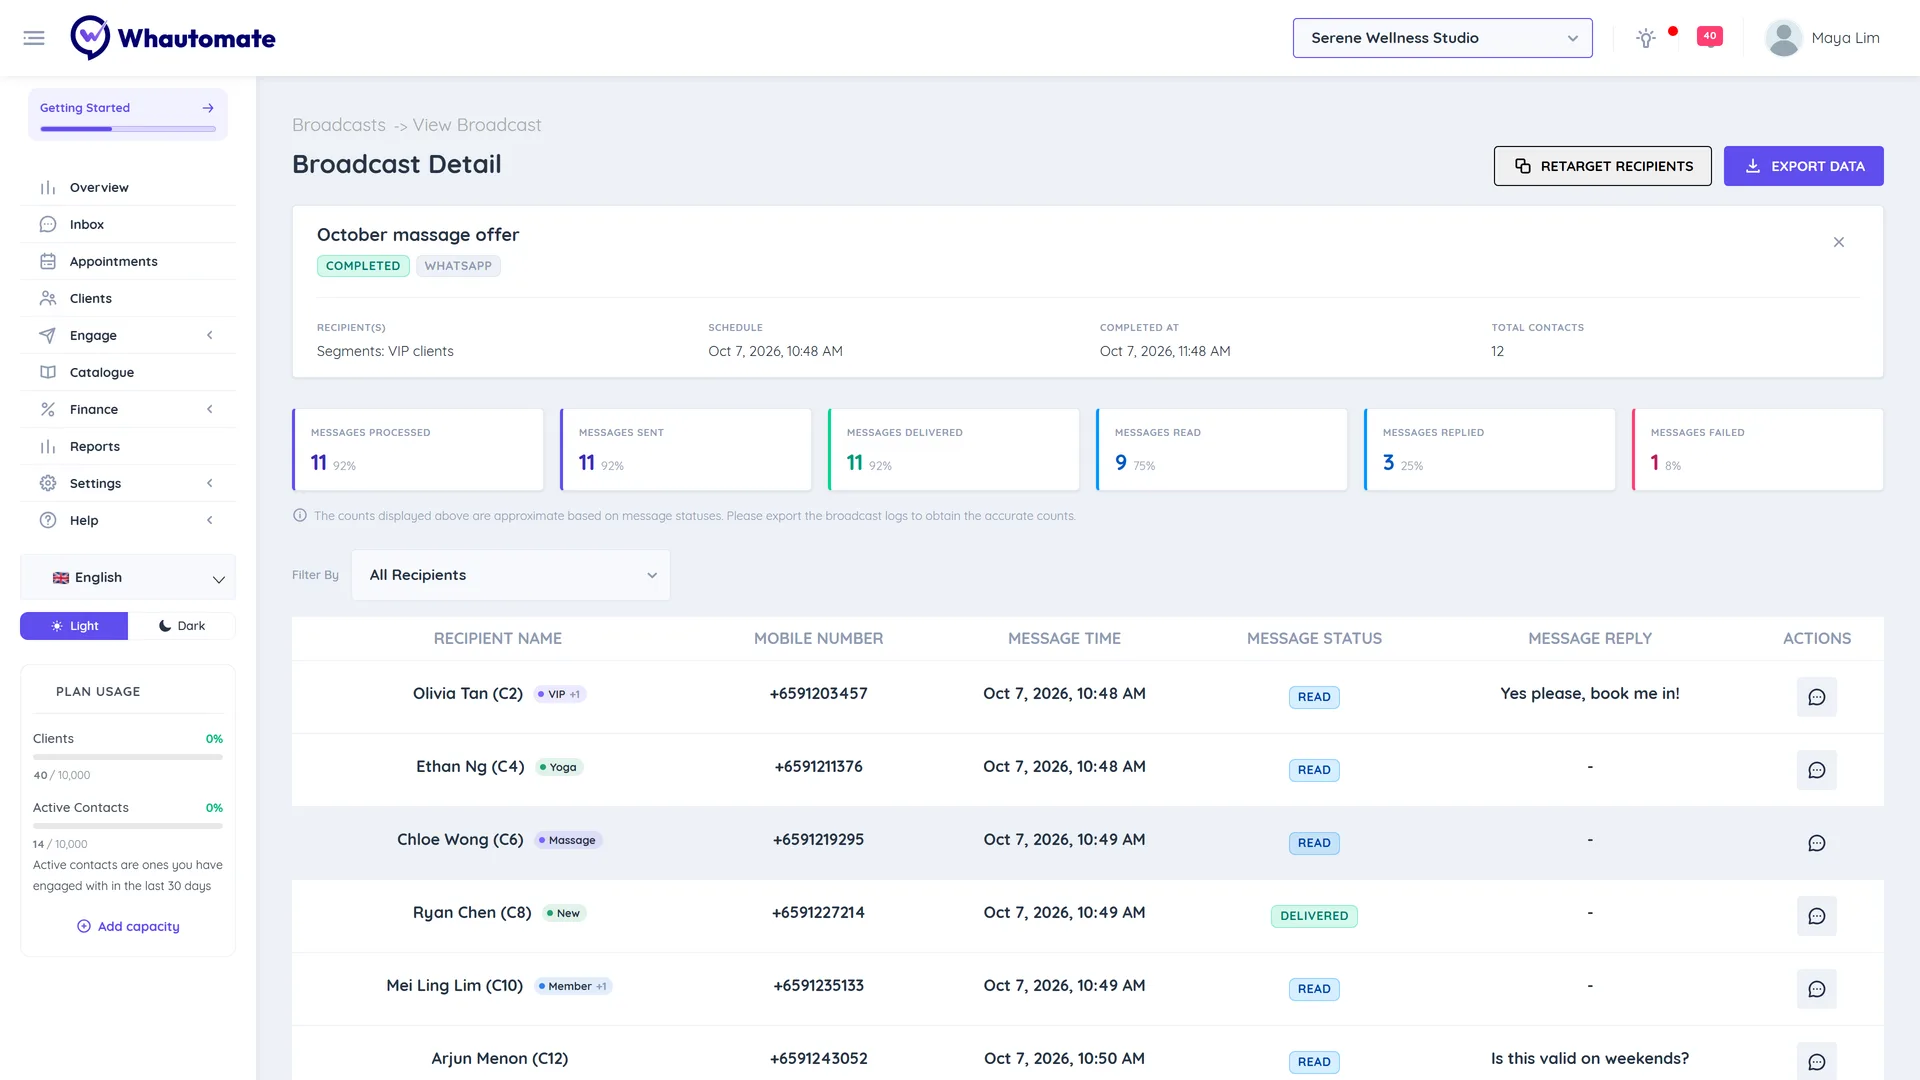Open chat for Chloe Wong row
Screen dimensions: 1920x1080
pos(1817,843)
